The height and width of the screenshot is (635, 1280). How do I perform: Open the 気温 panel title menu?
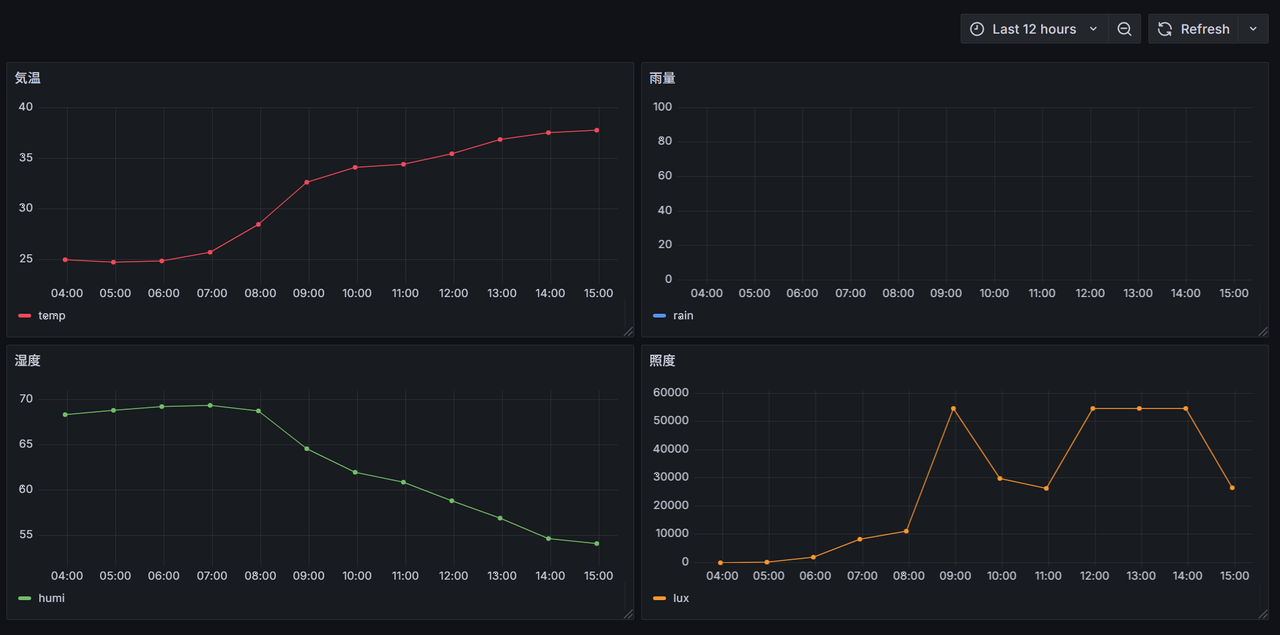[28, 78]
